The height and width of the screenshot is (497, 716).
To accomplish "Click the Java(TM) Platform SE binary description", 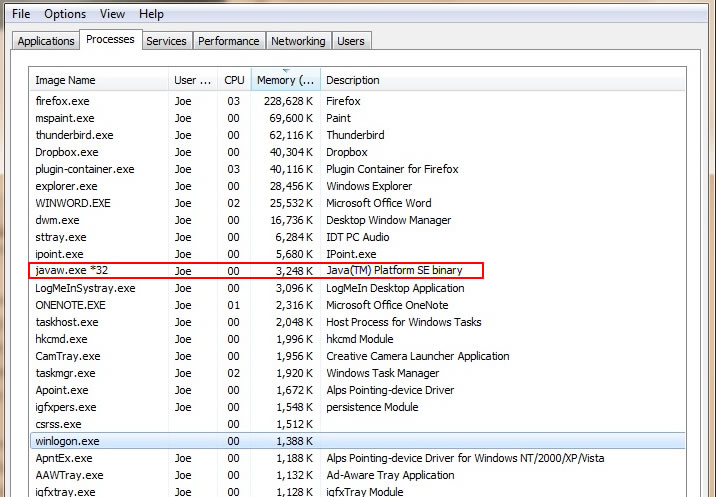I will coord(394,270).
